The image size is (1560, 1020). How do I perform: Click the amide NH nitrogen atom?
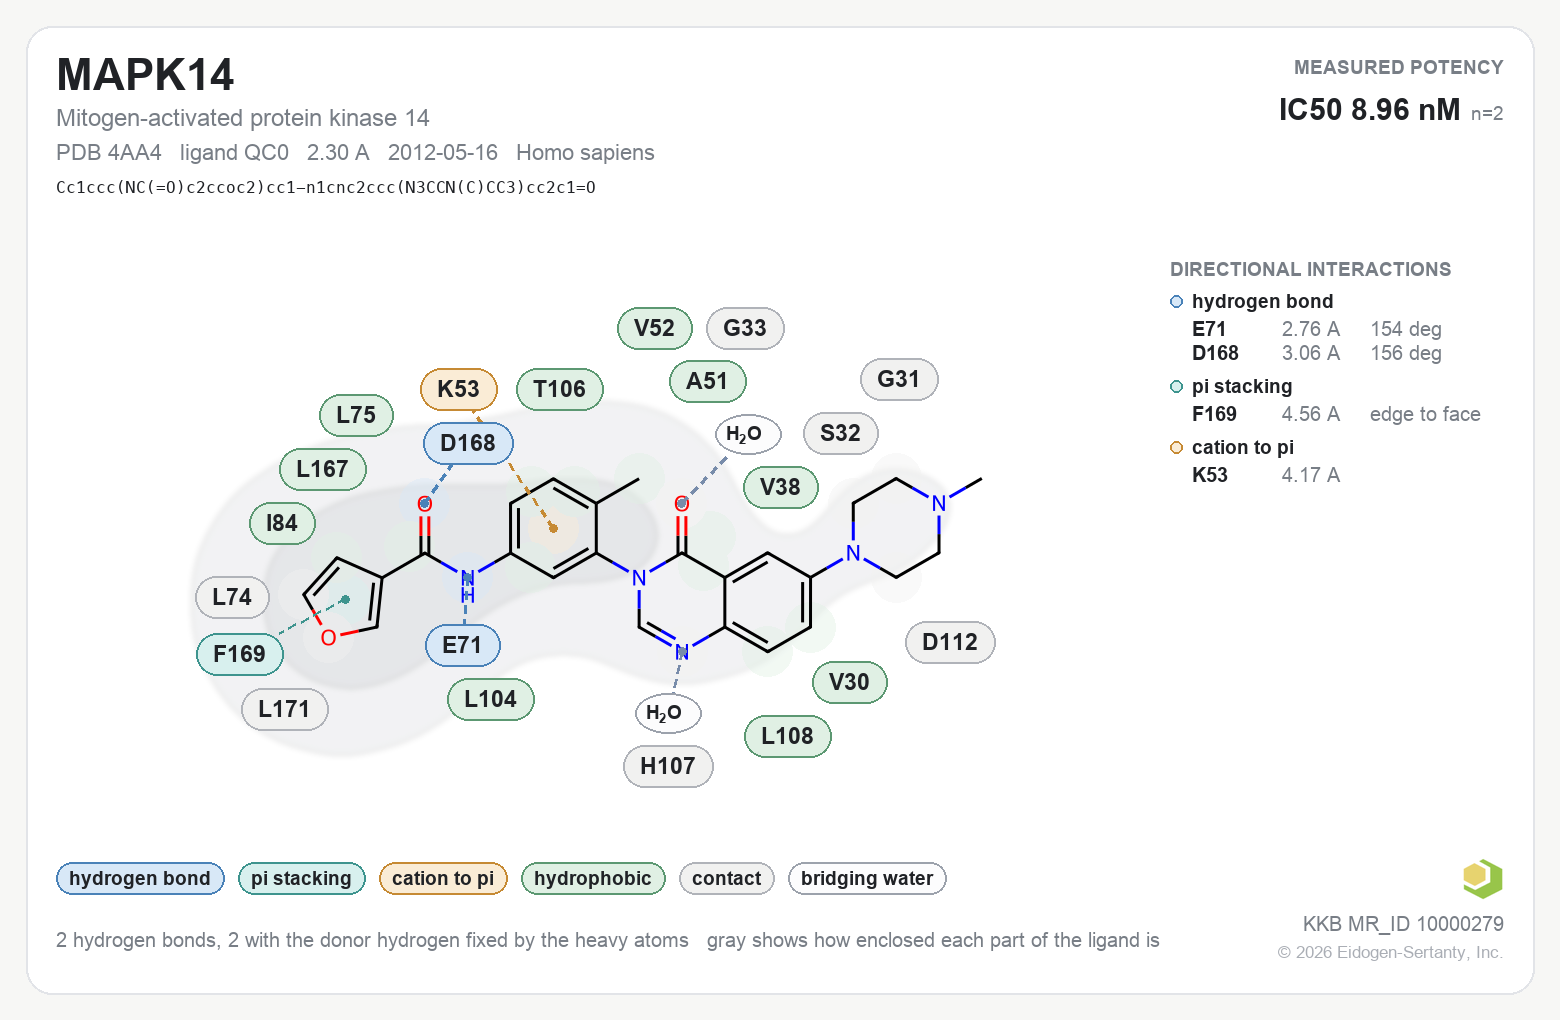pyautogui.click(x=467, y=579)
